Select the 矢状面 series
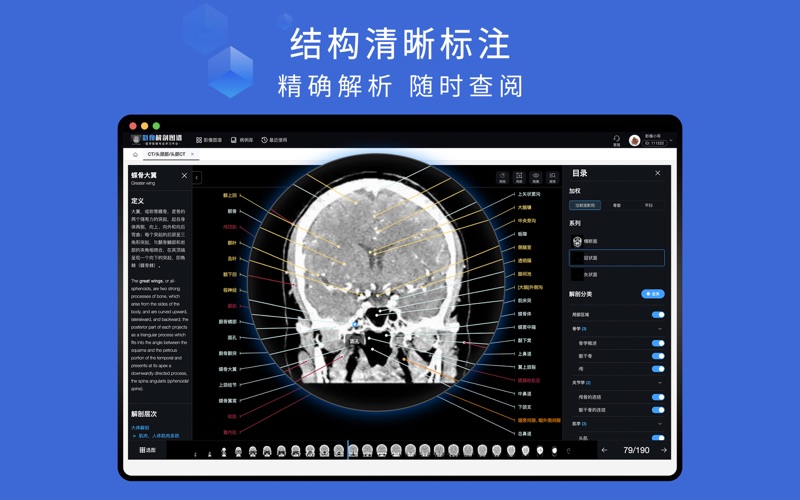The width and height of the screenshot is (800, 500). [616, 274]
